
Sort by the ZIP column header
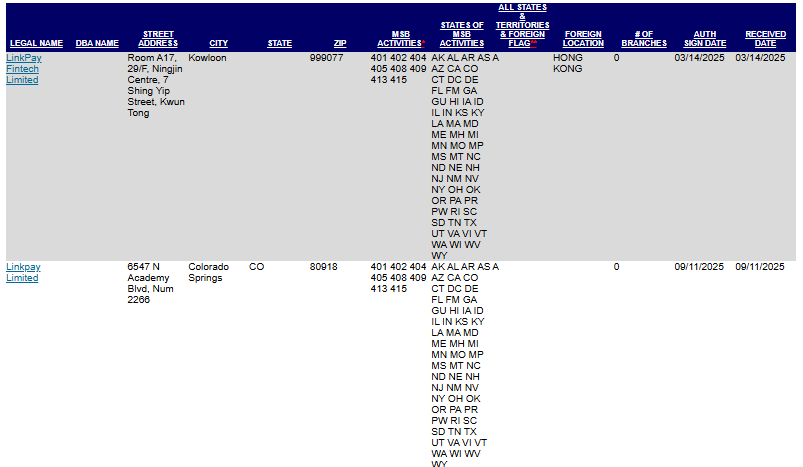pos(340,44)
